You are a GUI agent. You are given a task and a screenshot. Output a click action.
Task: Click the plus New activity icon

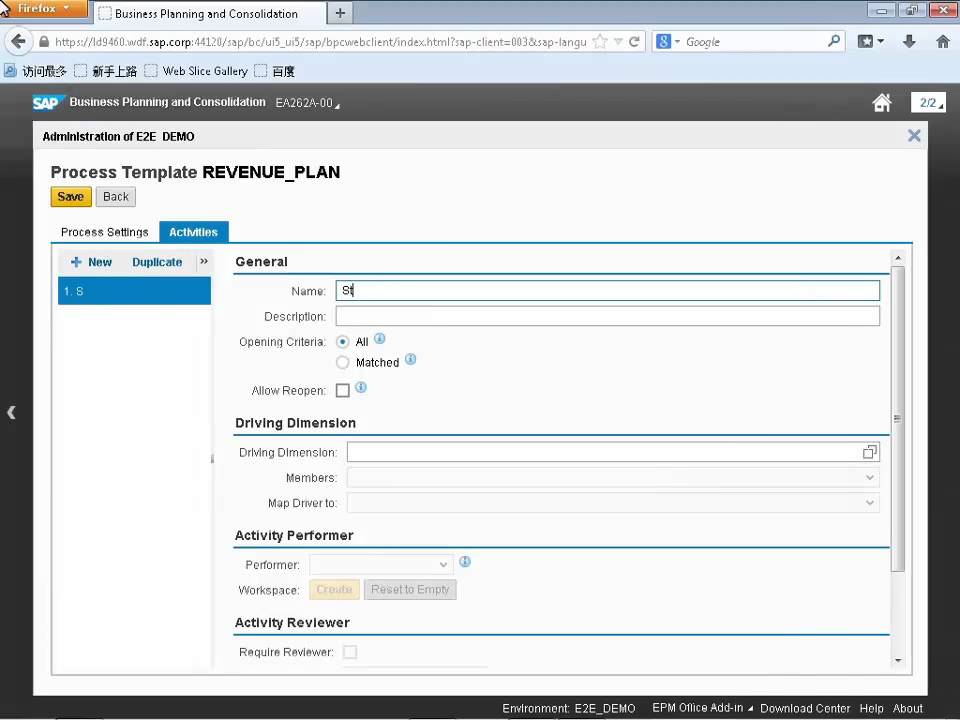pyautogui.click(x=76, y=262)
